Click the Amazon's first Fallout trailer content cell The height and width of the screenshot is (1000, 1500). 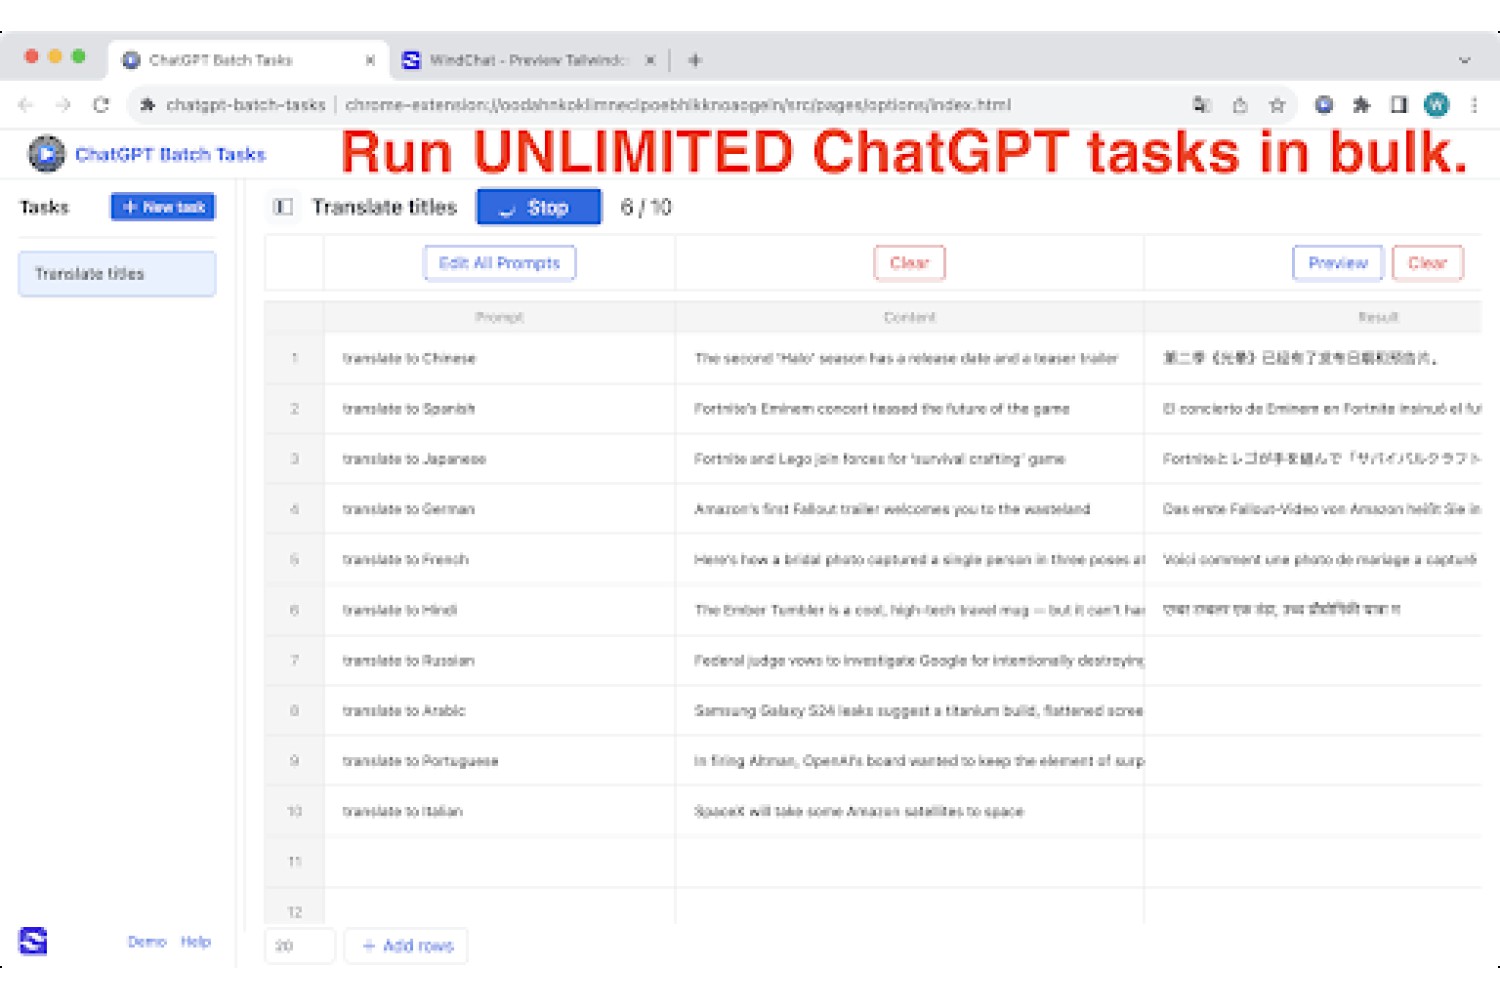[x=910, y=509]
